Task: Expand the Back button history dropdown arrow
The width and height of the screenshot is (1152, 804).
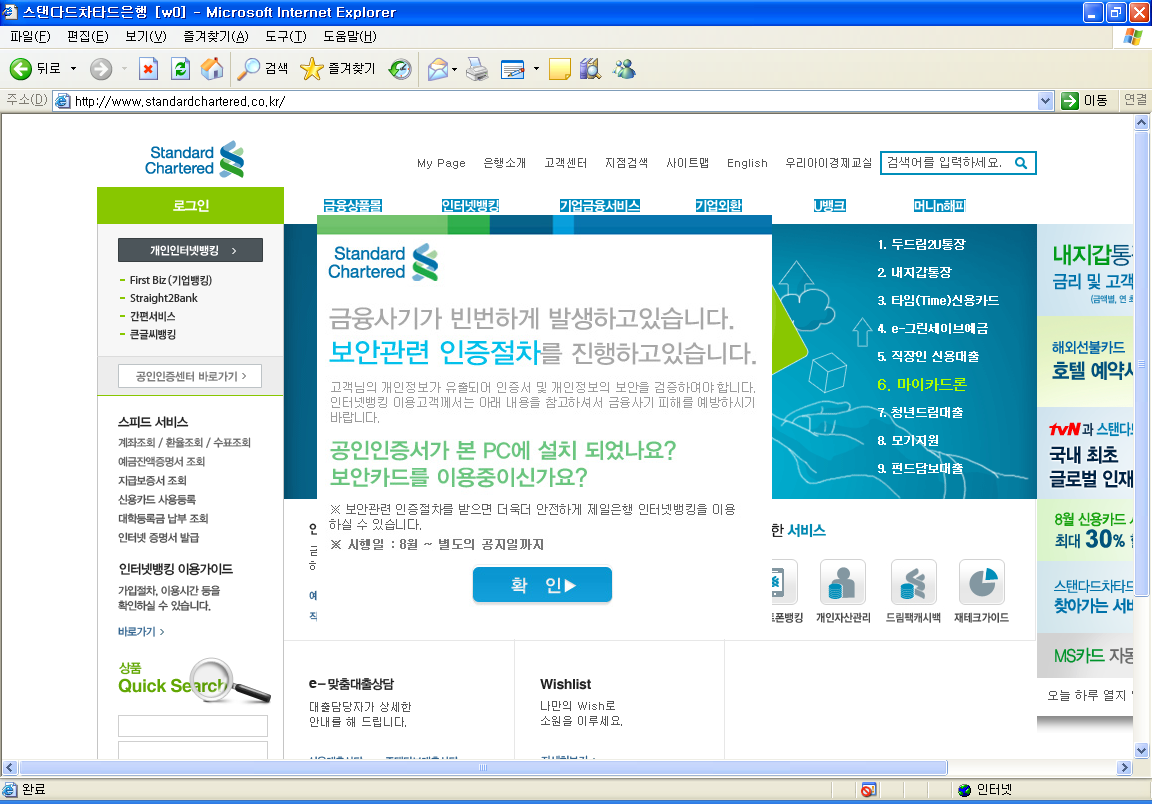Action: click(73, 69)
